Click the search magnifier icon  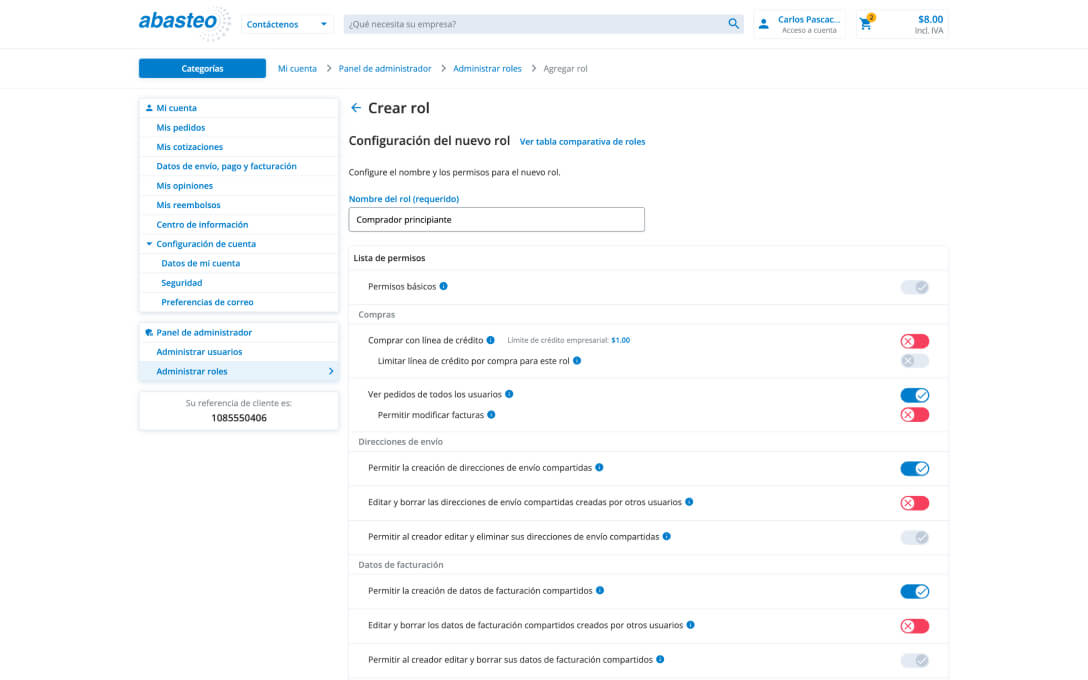[x=734, y=24]
